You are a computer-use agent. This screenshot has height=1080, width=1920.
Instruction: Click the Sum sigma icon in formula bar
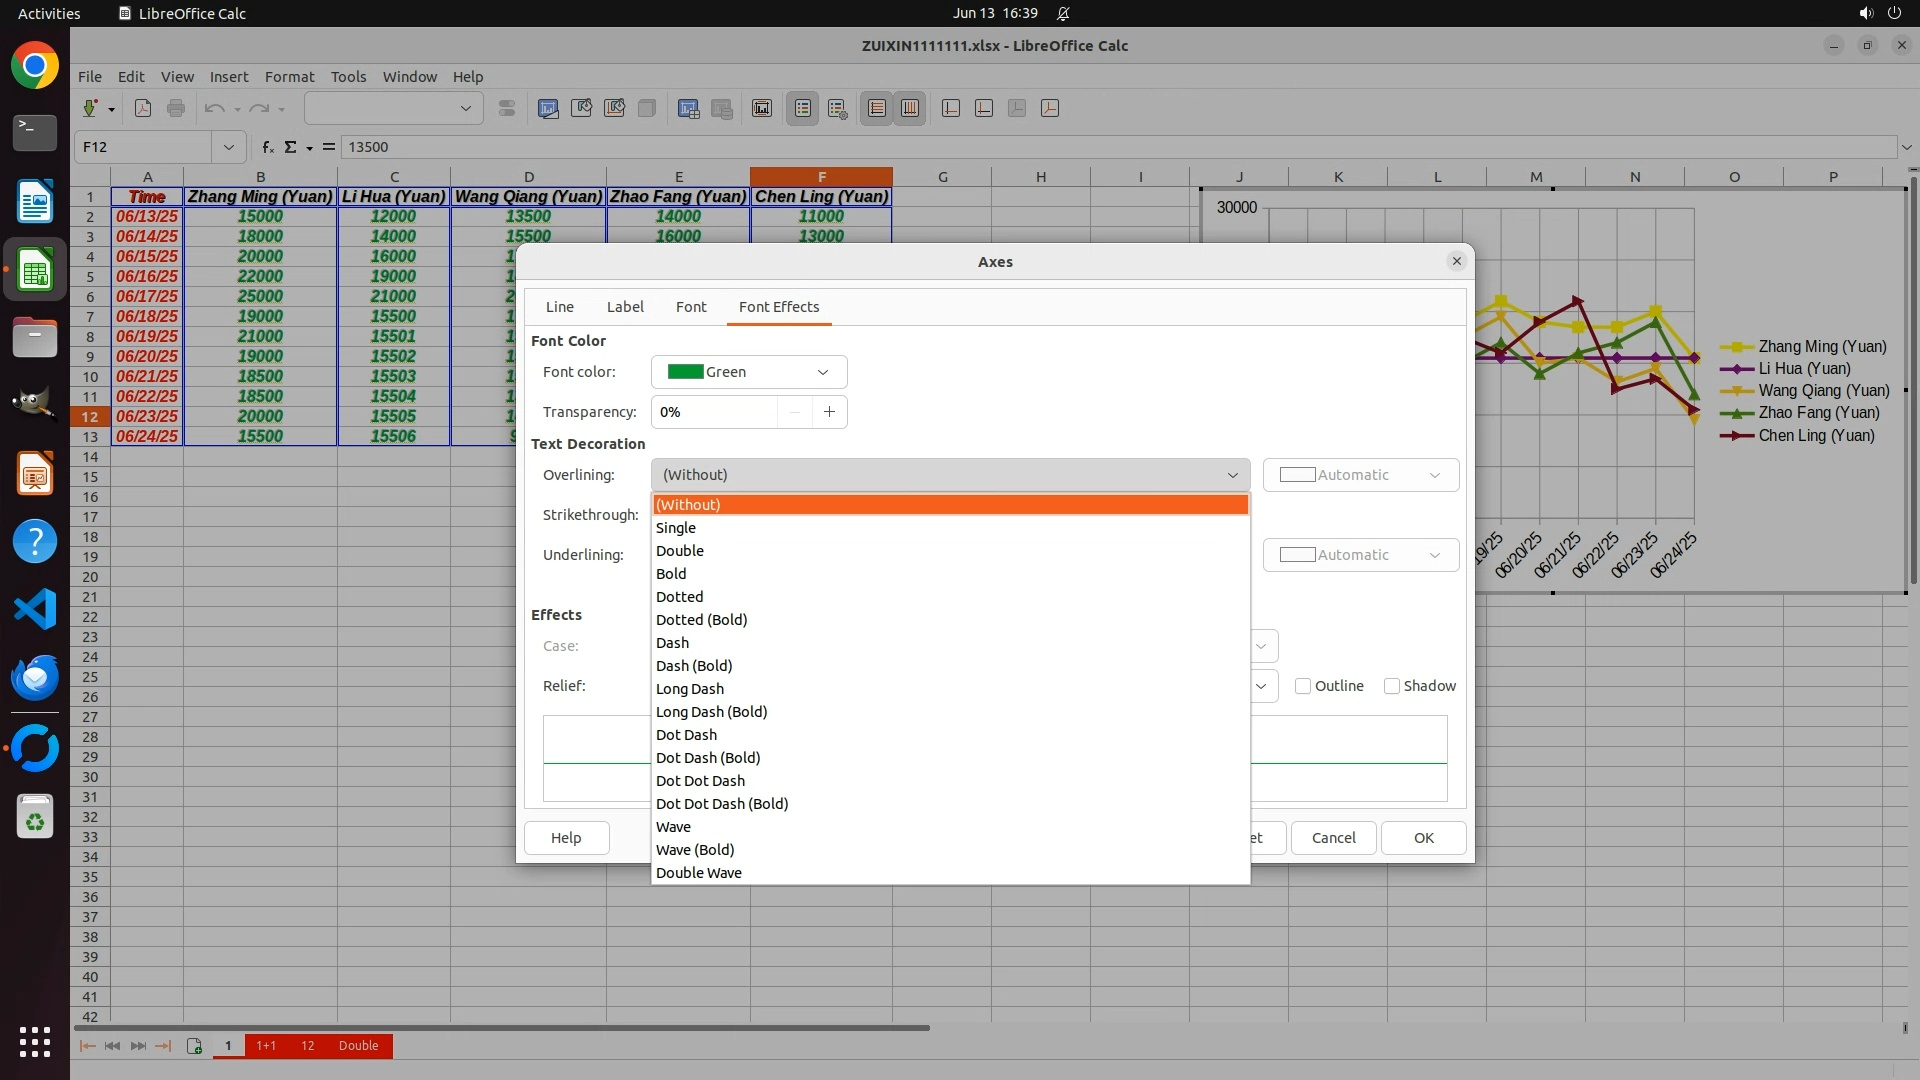point(290,147)
